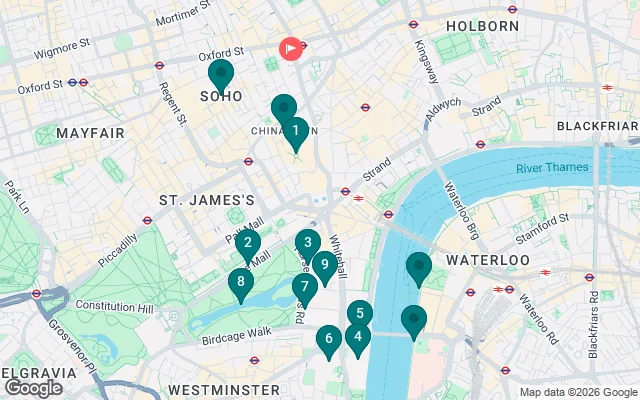Screen dimensions: 640x400
Task: Click the Underground station icon on Kingsway
Action: [x=413, y=24]
